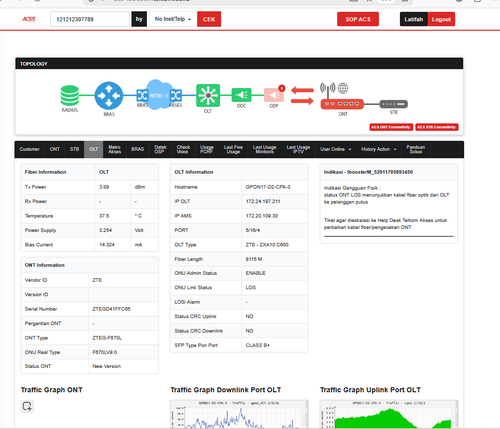Screen dimensions: 500x429
Task: Open the Last Usage Minitools tab
Action: [x=264, y=149]
